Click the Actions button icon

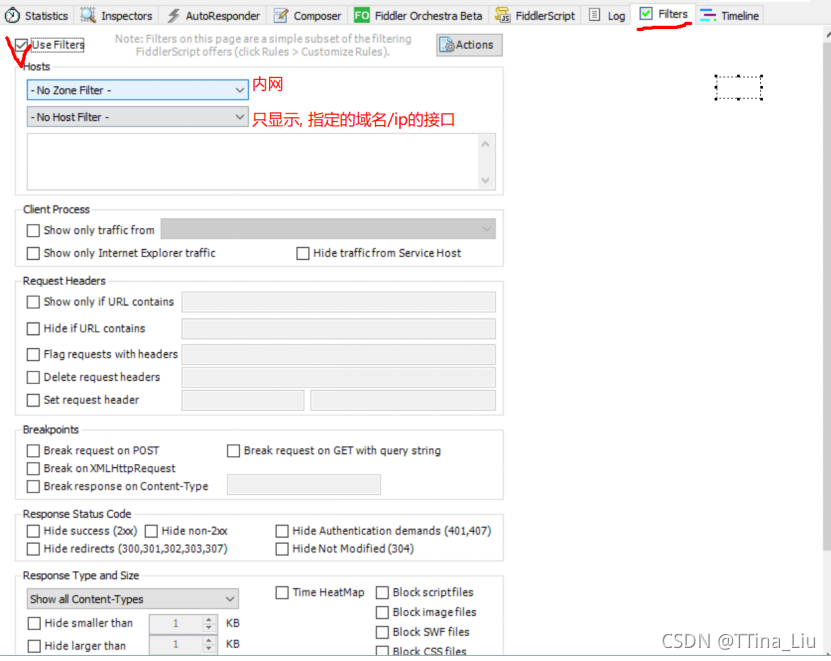coord(447,46)
